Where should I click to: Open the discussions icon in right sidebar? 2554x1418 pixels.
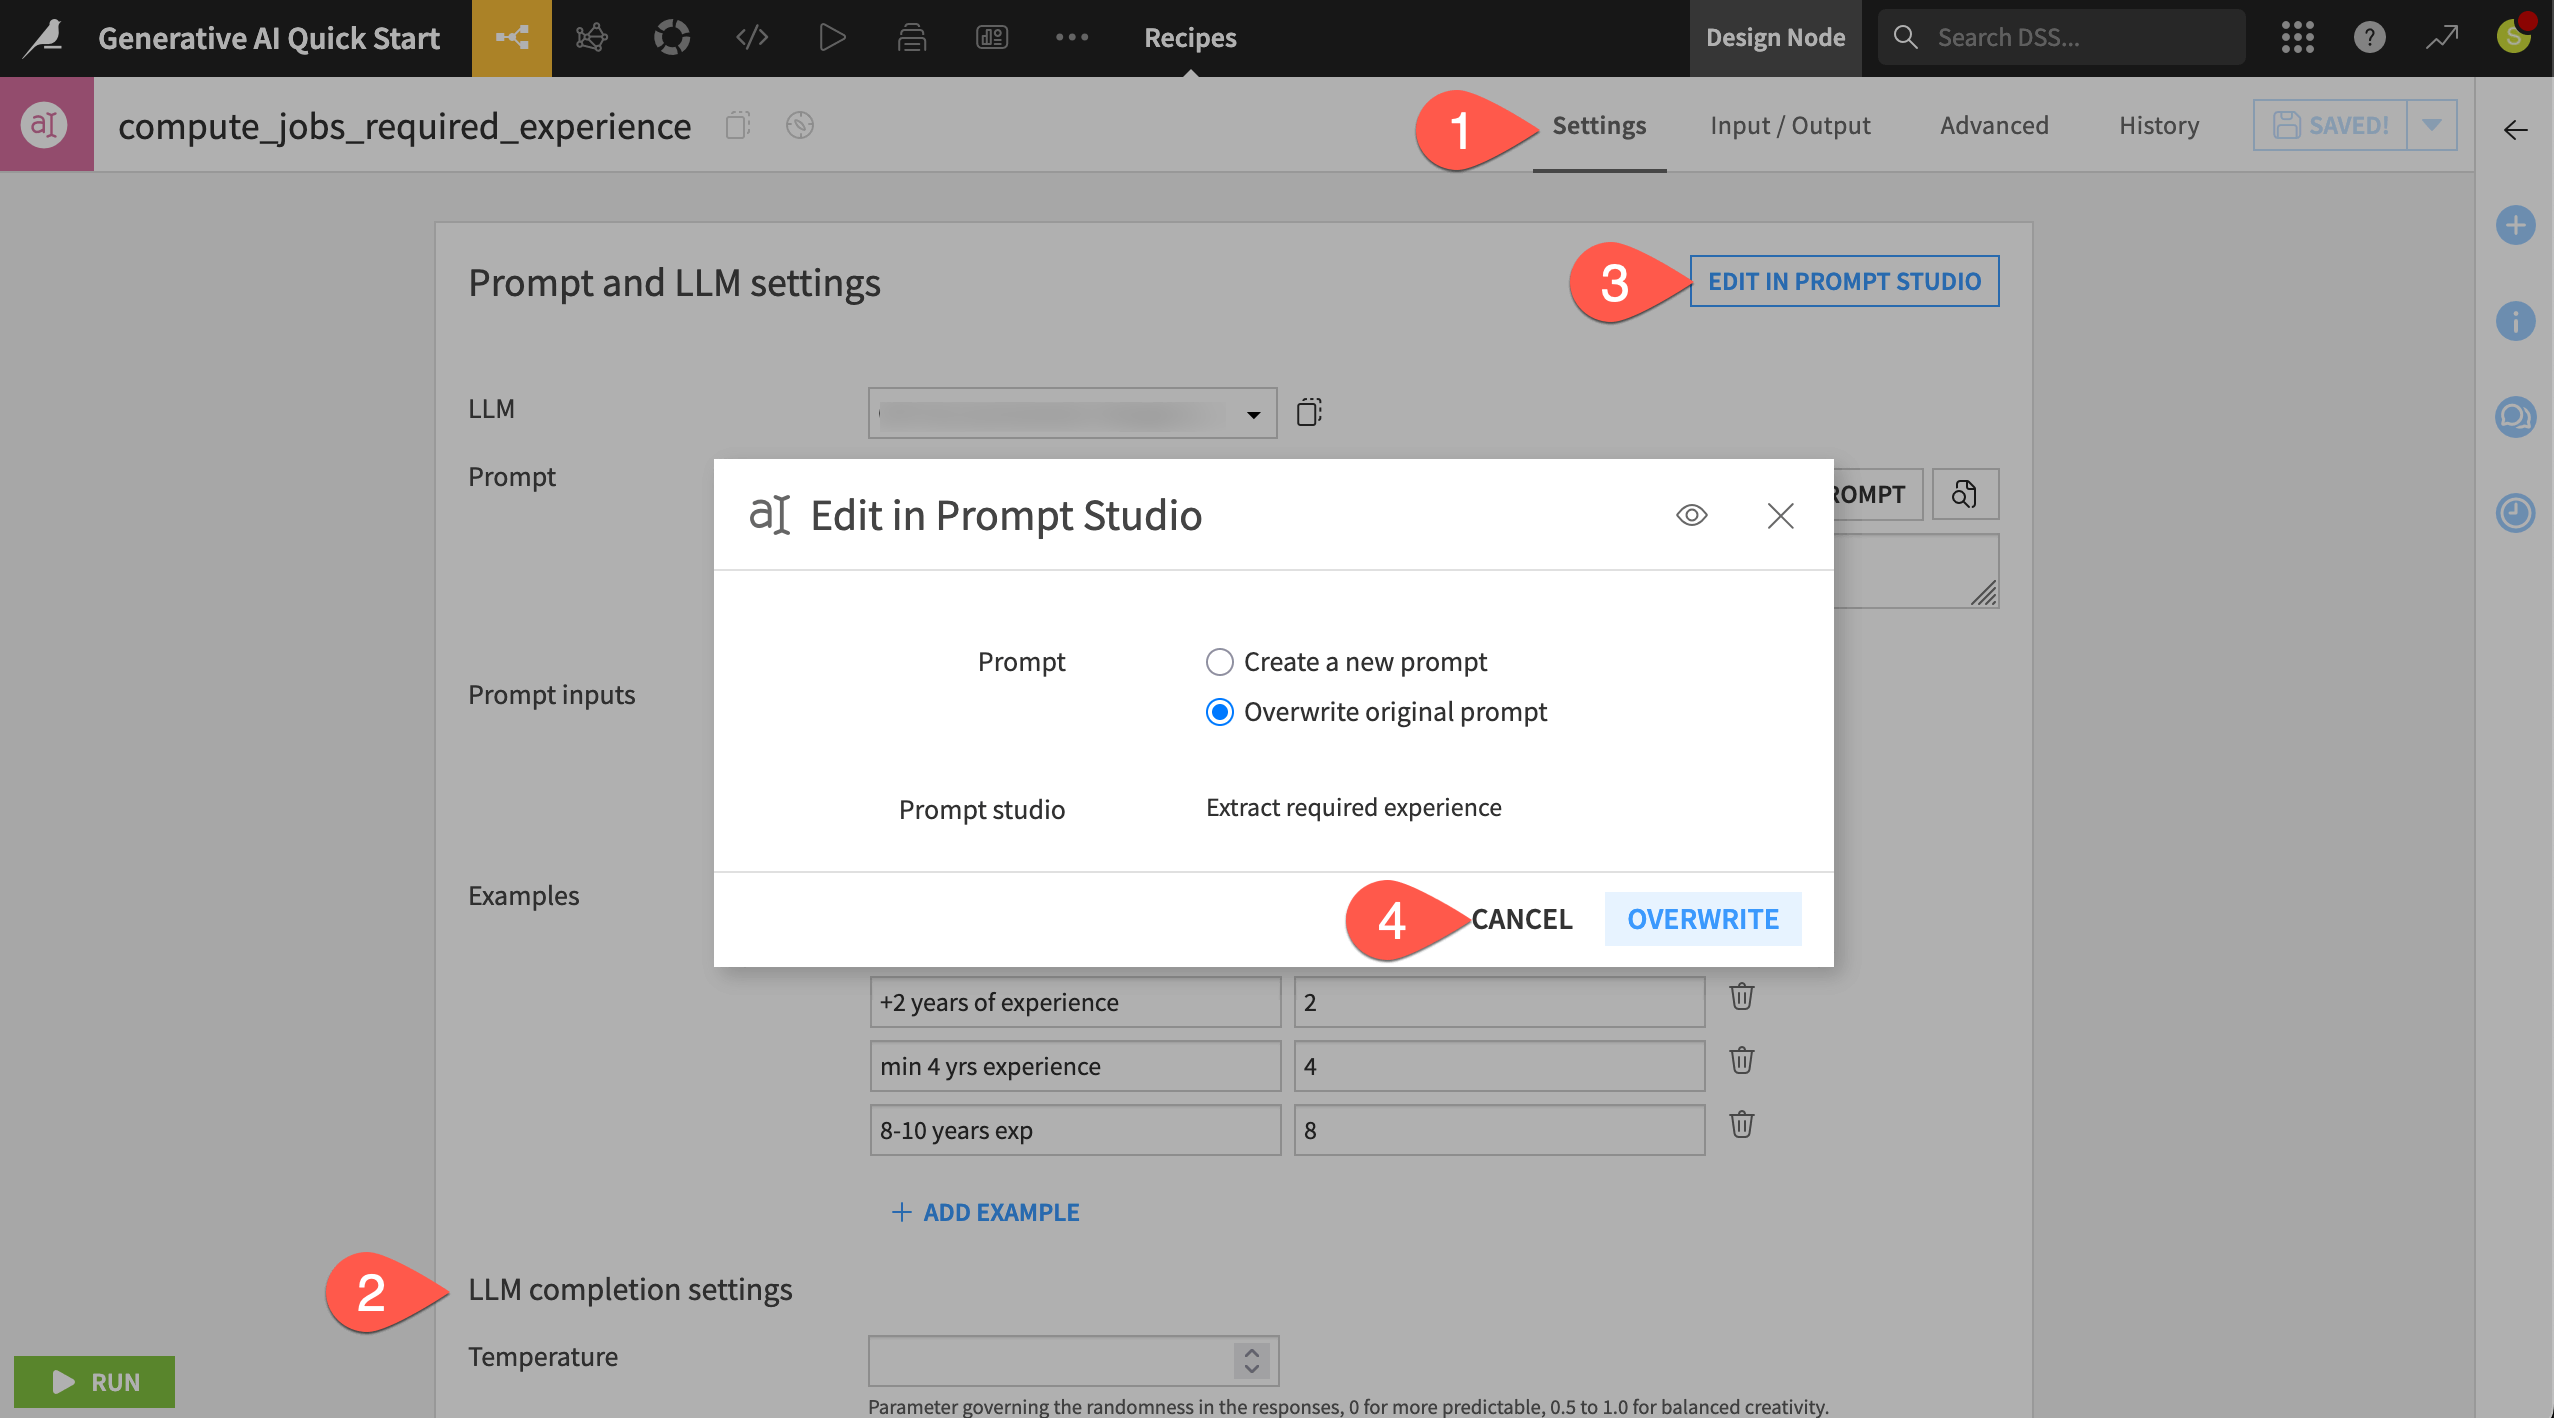tap(2514, 417)
